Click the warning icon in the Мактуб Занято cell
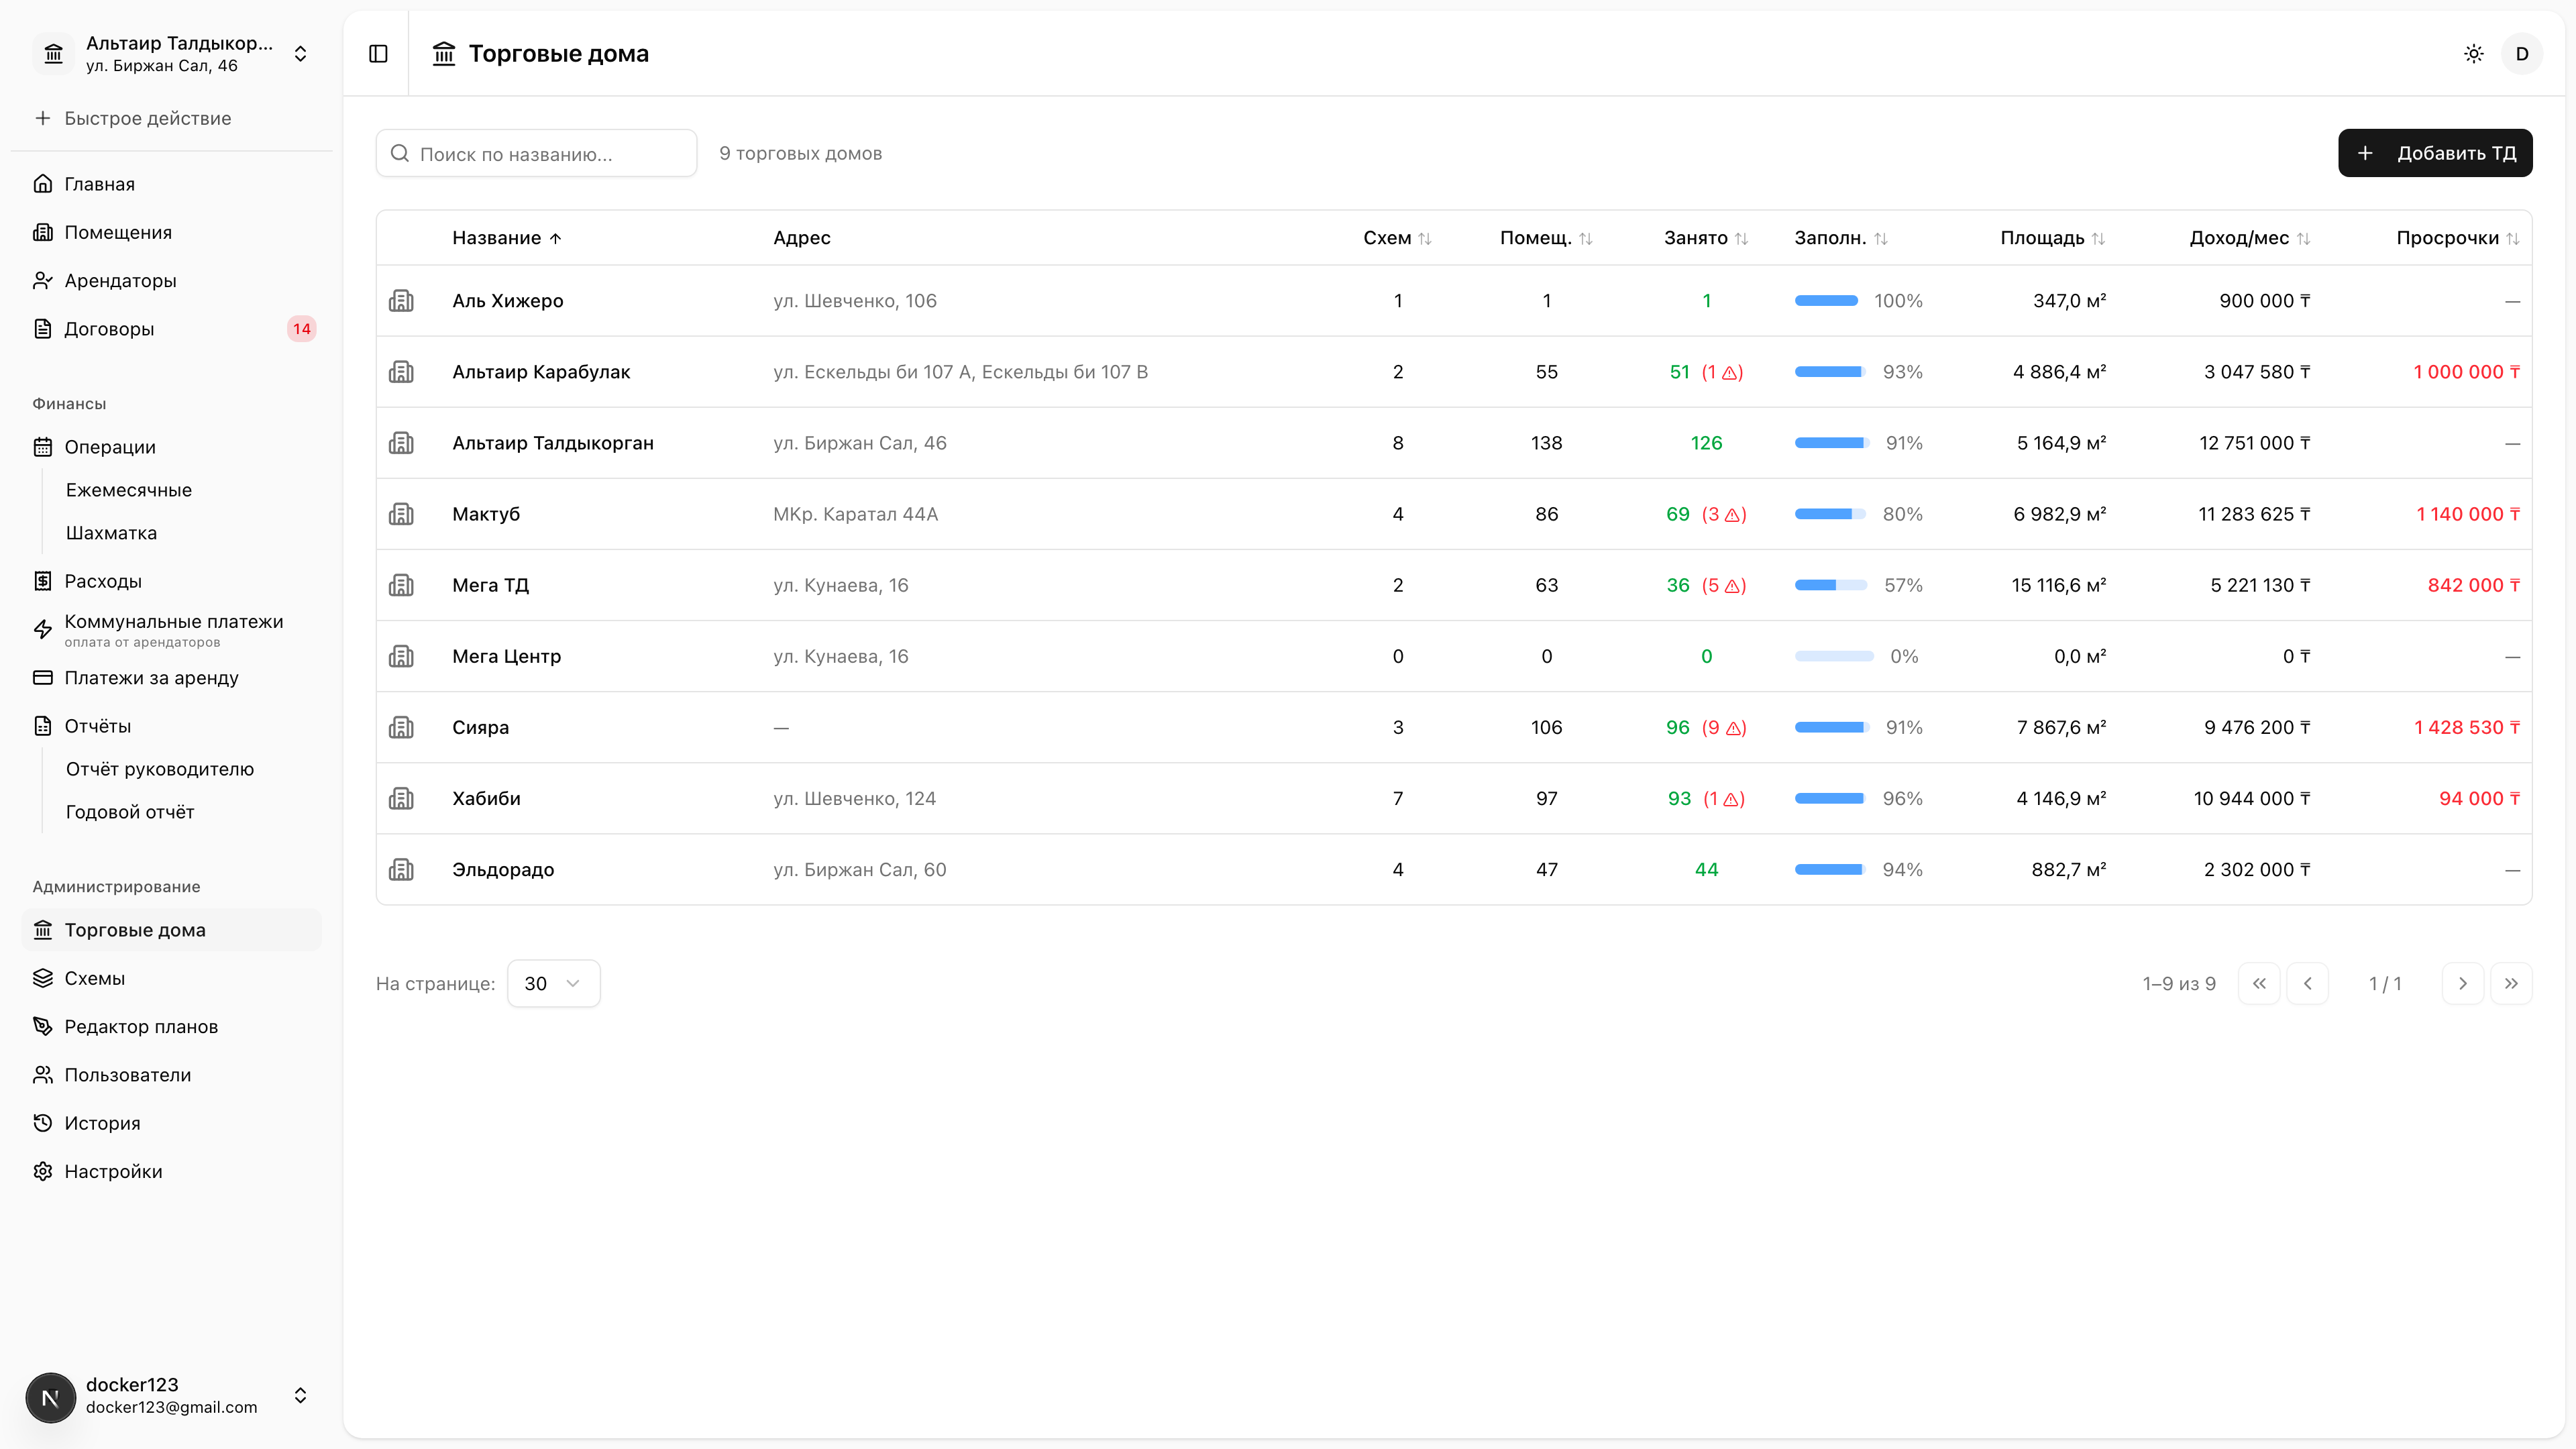 pyautogui.click(x=1732, y=515)
